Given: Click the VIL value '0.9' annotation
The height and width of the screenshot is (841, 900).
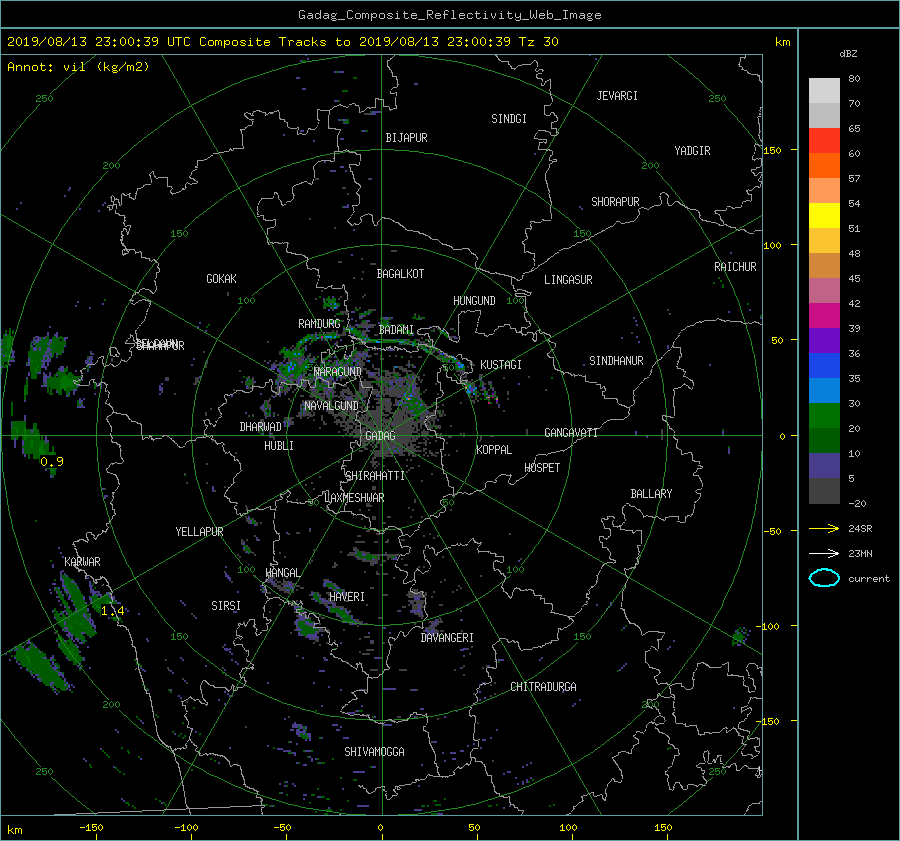Looking at the screenshot, I should coord(52,462).
